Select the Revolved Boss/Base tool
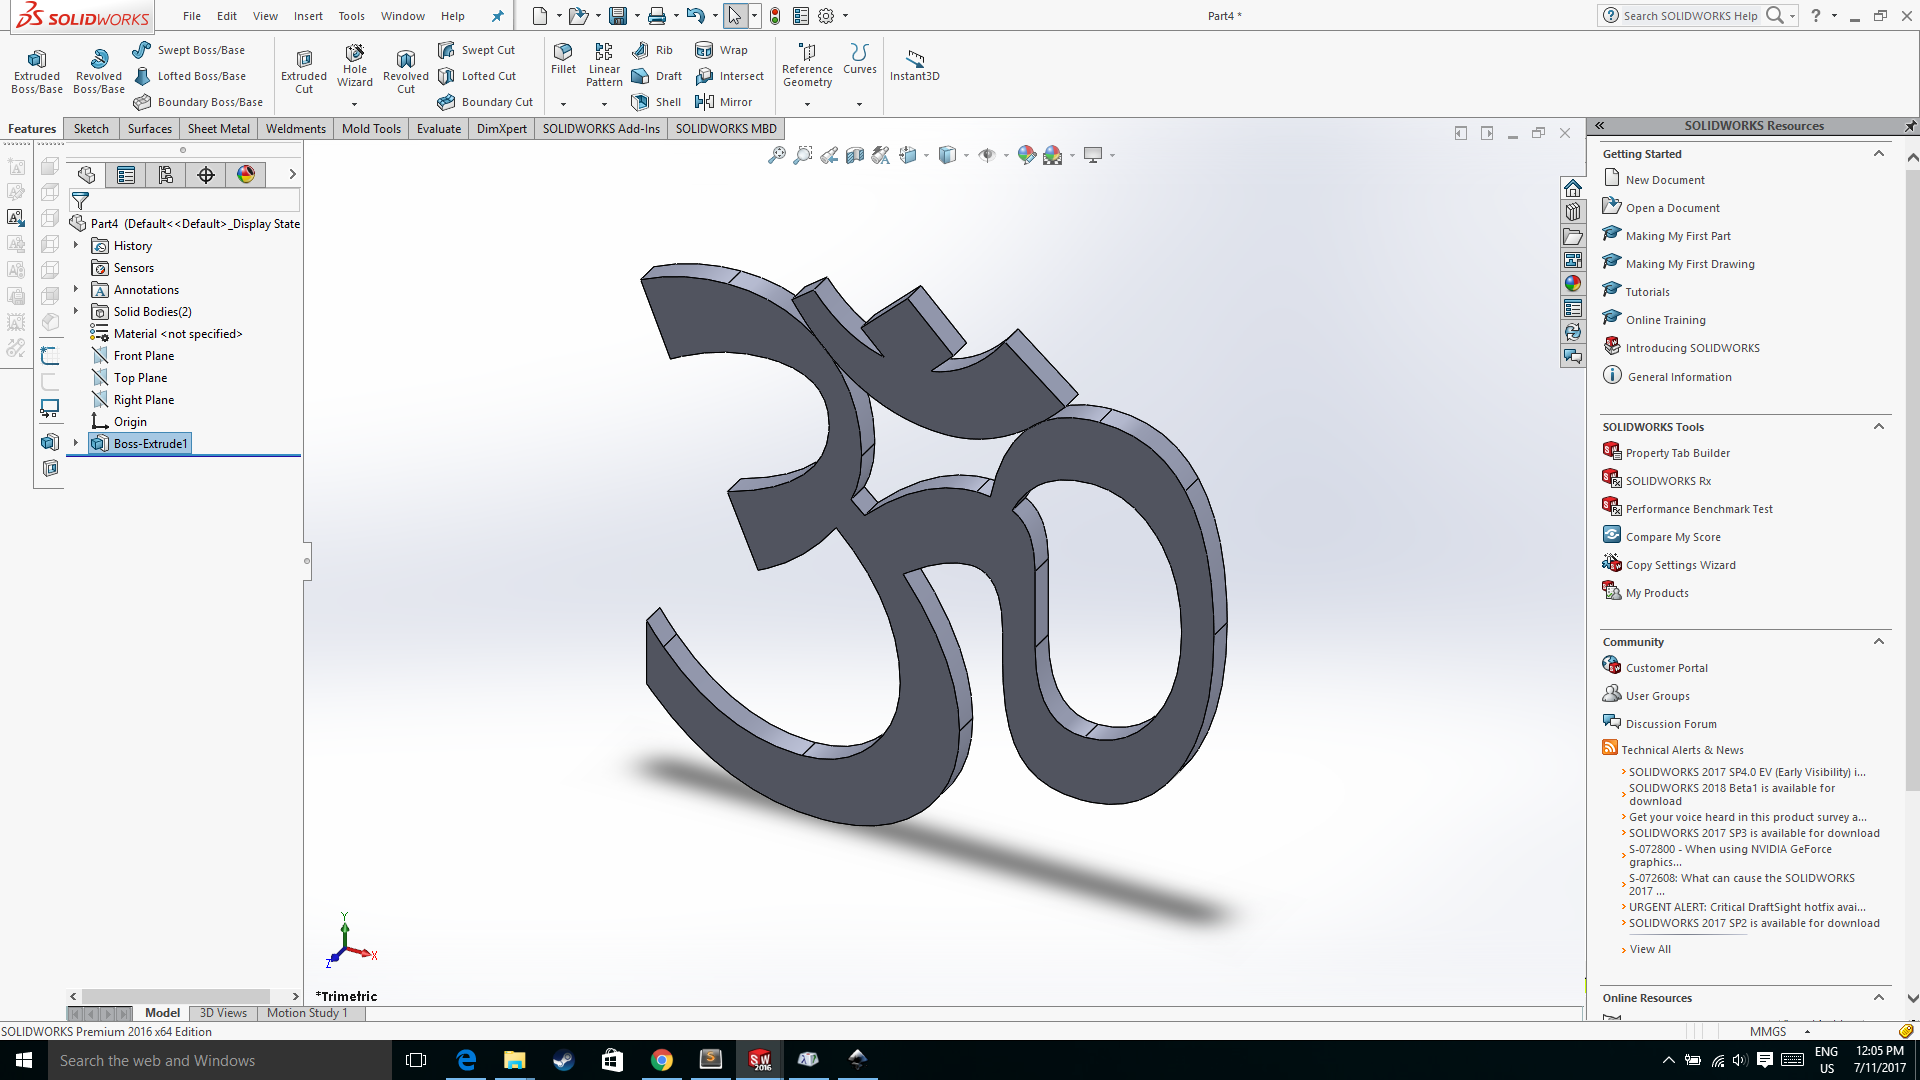This screenshot has width=1920, height=1080. pos(99,71)
